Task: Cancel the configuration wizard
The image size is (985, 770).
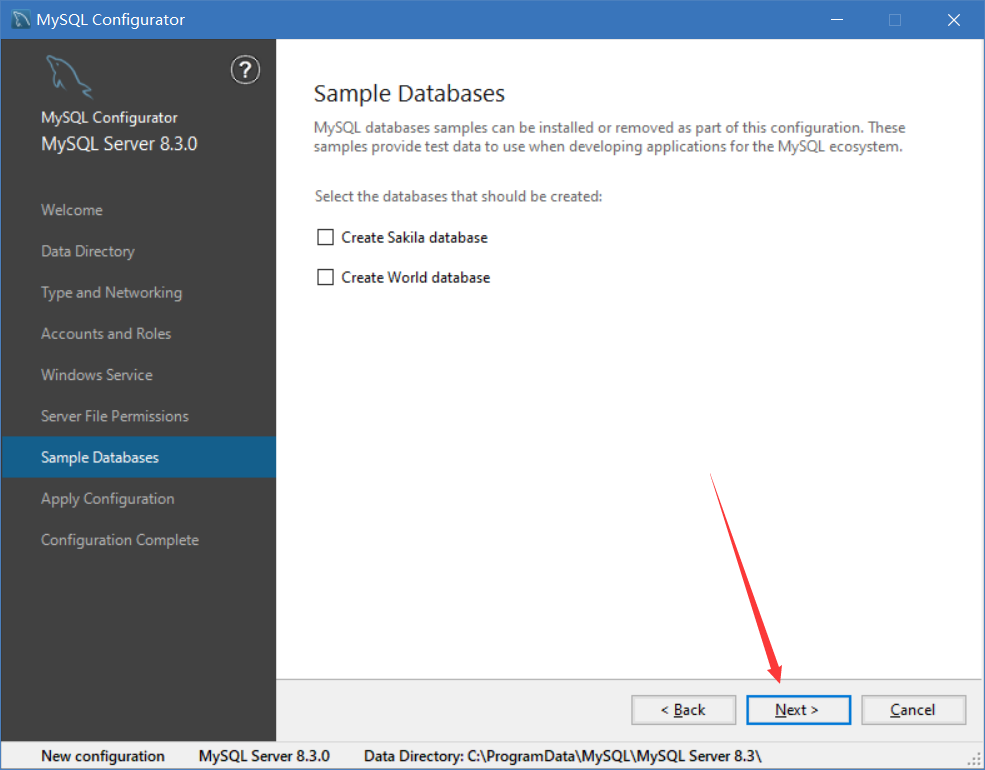Action: [913, 710]
